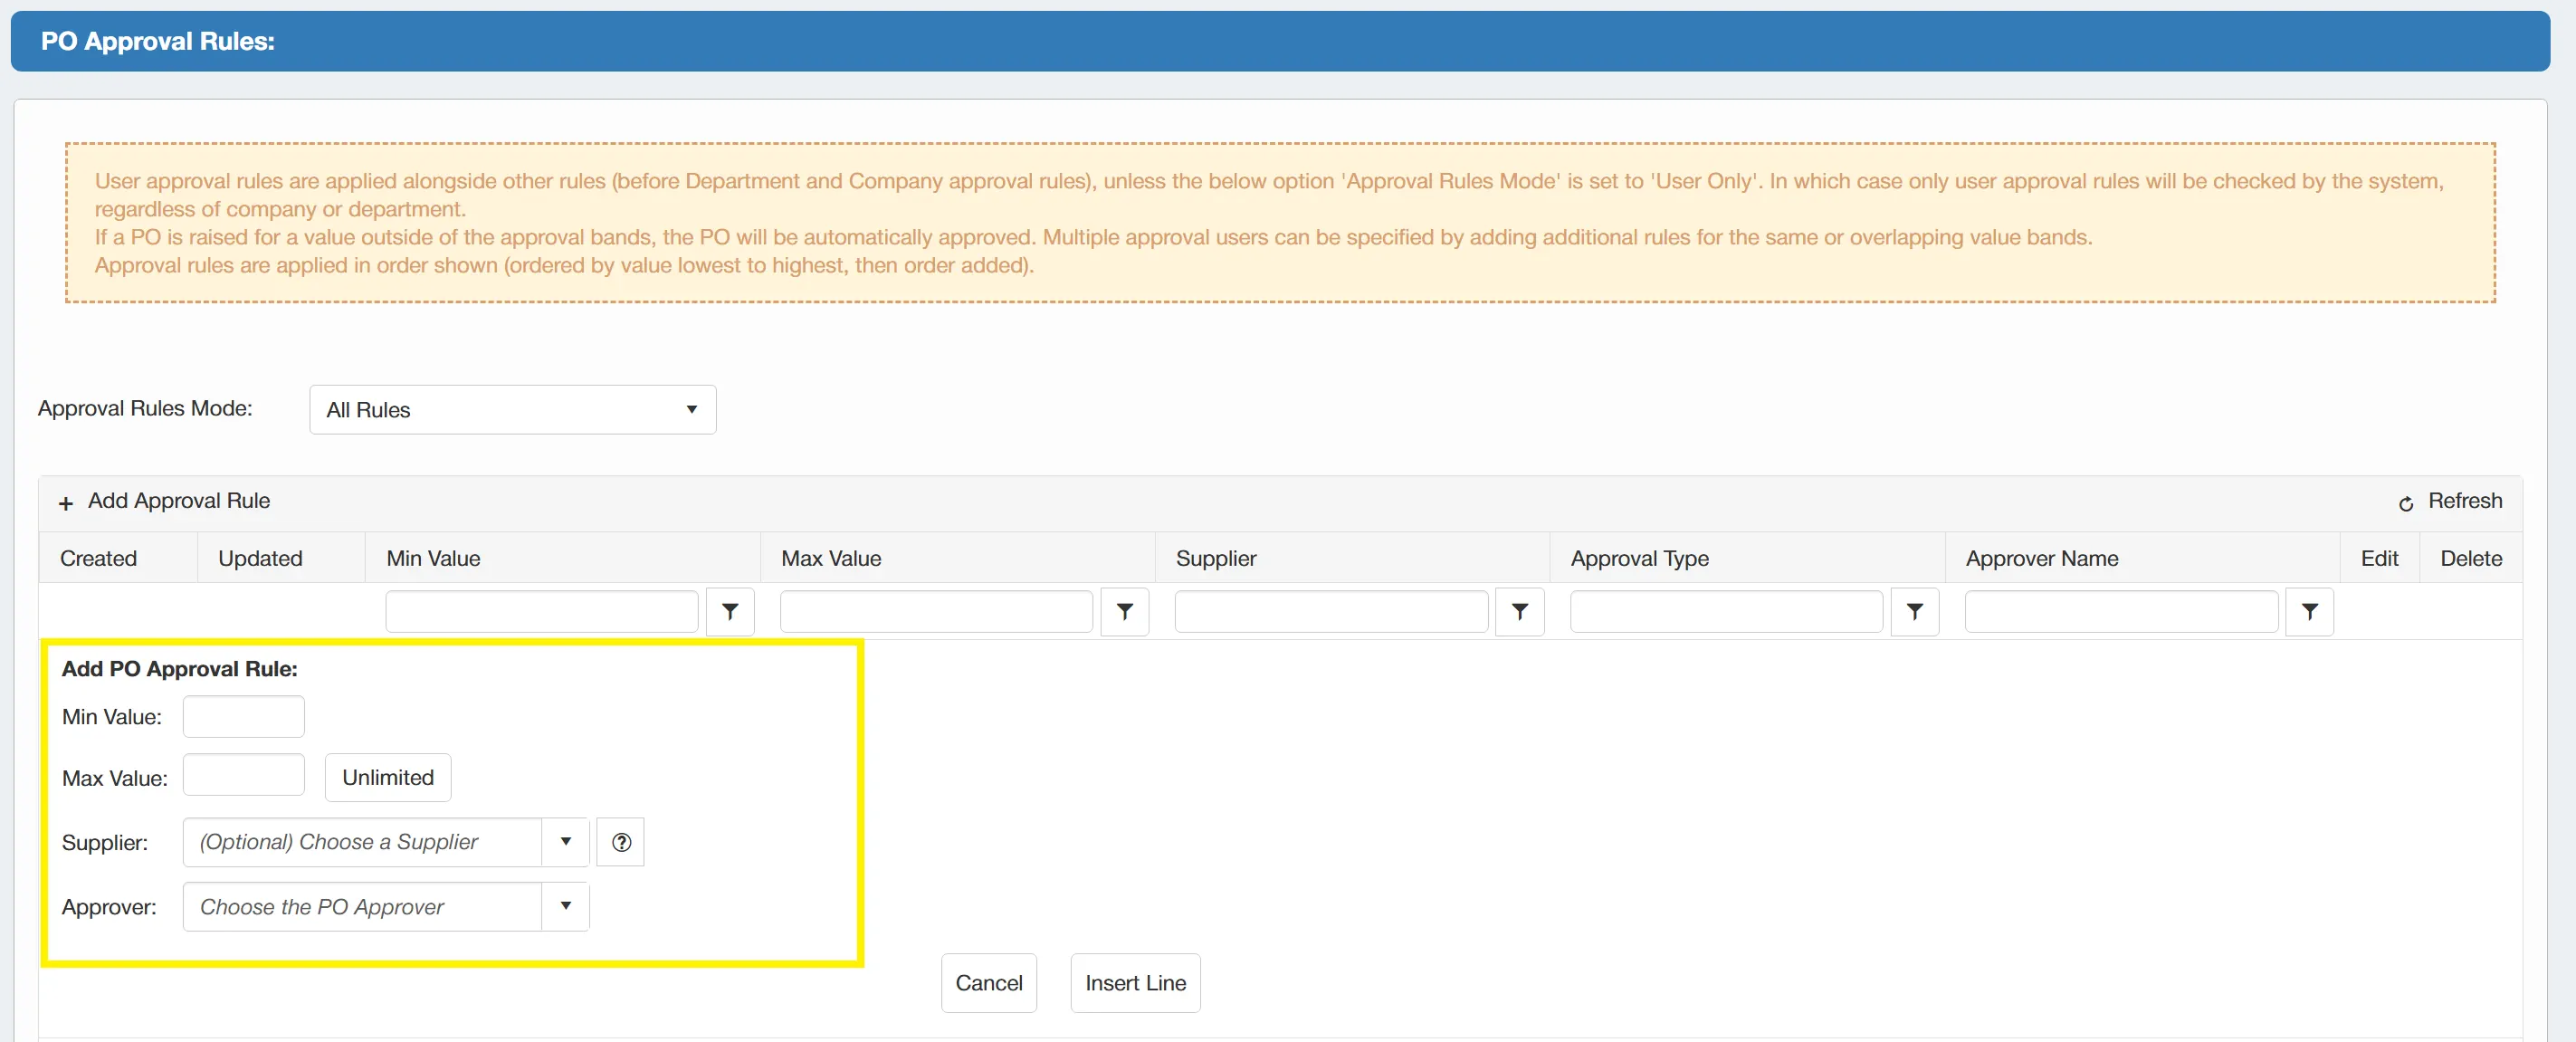Screen dimensions: 2576x1042
Task: Click the Supplier filter text box
Action: coord(1332,612)
